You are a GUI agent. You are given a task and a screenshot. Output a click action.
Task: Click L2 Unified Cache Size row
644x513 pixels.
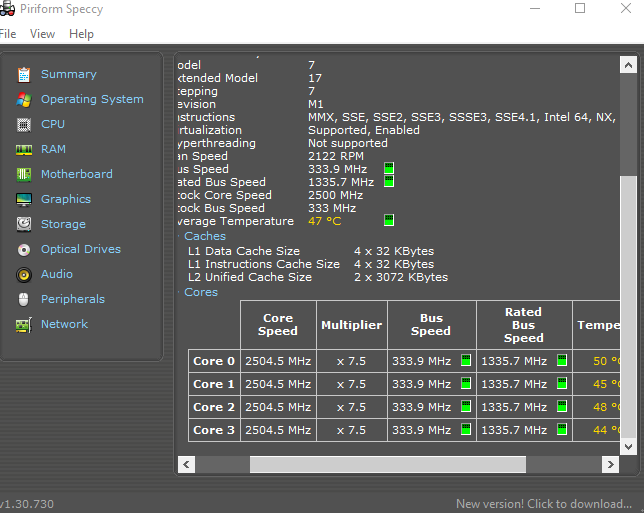(317, 277)
